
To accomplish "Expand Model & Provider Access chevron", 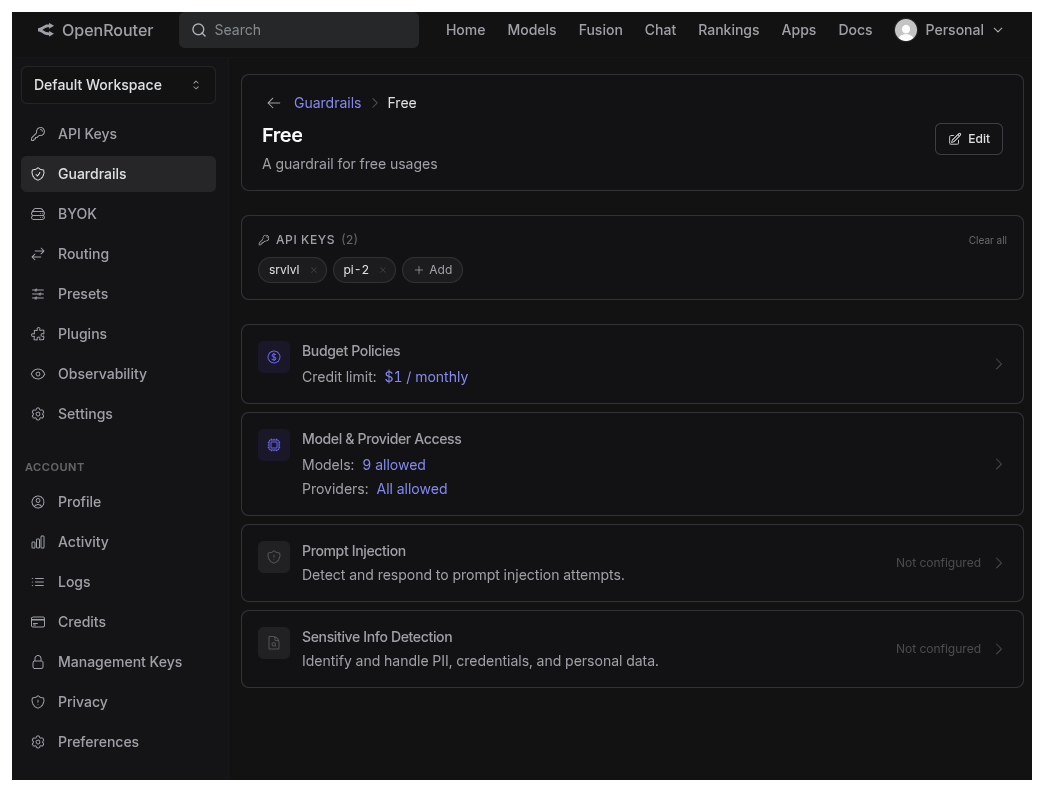I will (999, 464).
